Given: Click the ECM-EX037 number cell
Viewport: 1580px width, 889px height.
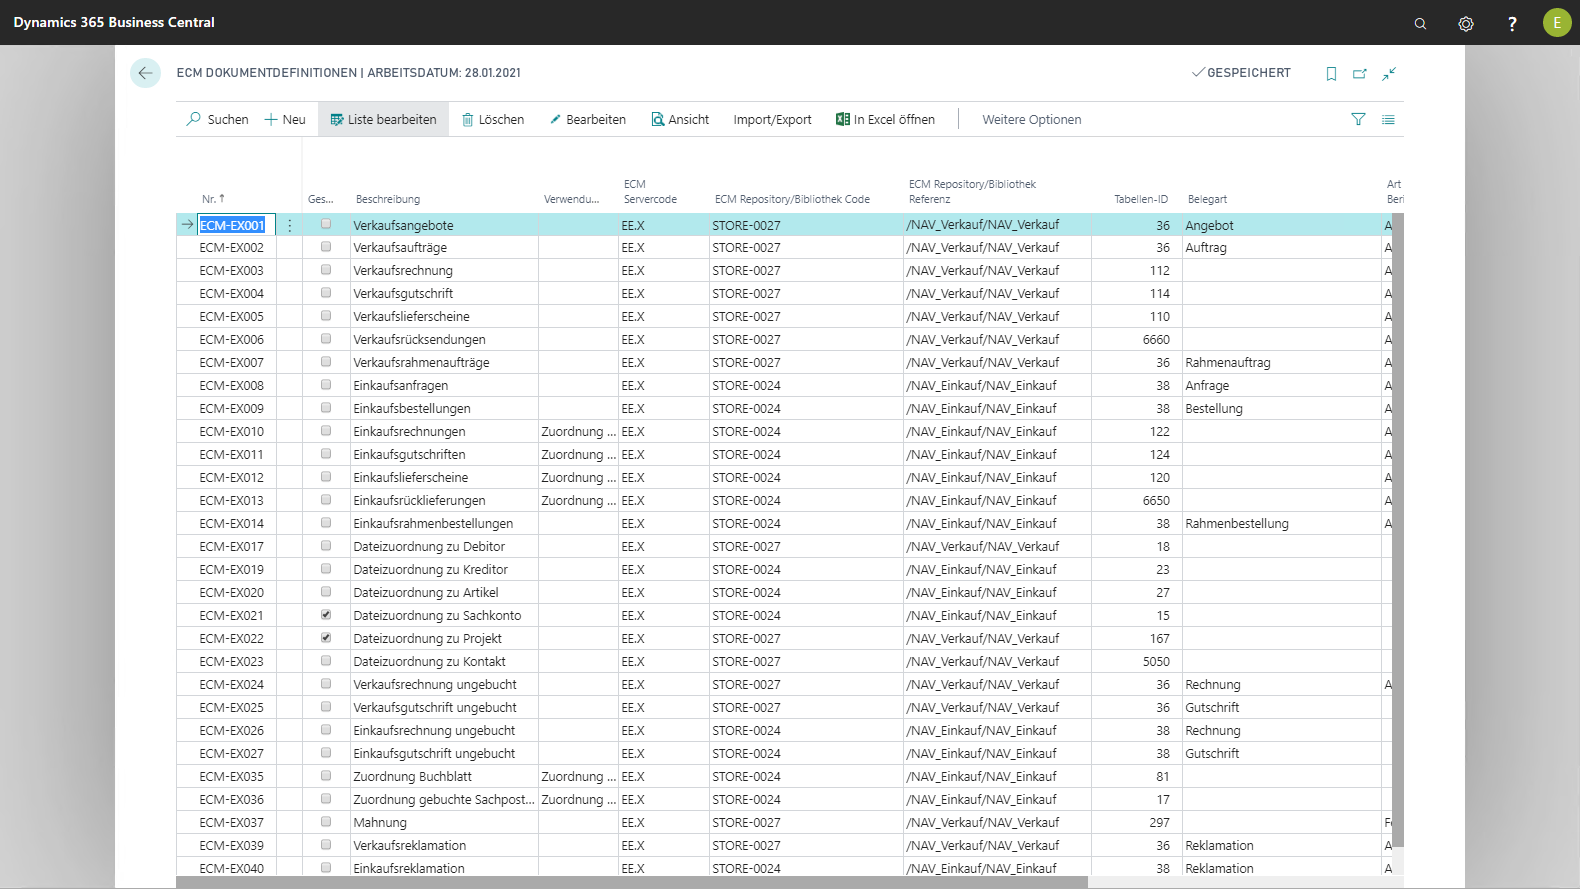Looking at the screenshot, I should coord(231,822).
